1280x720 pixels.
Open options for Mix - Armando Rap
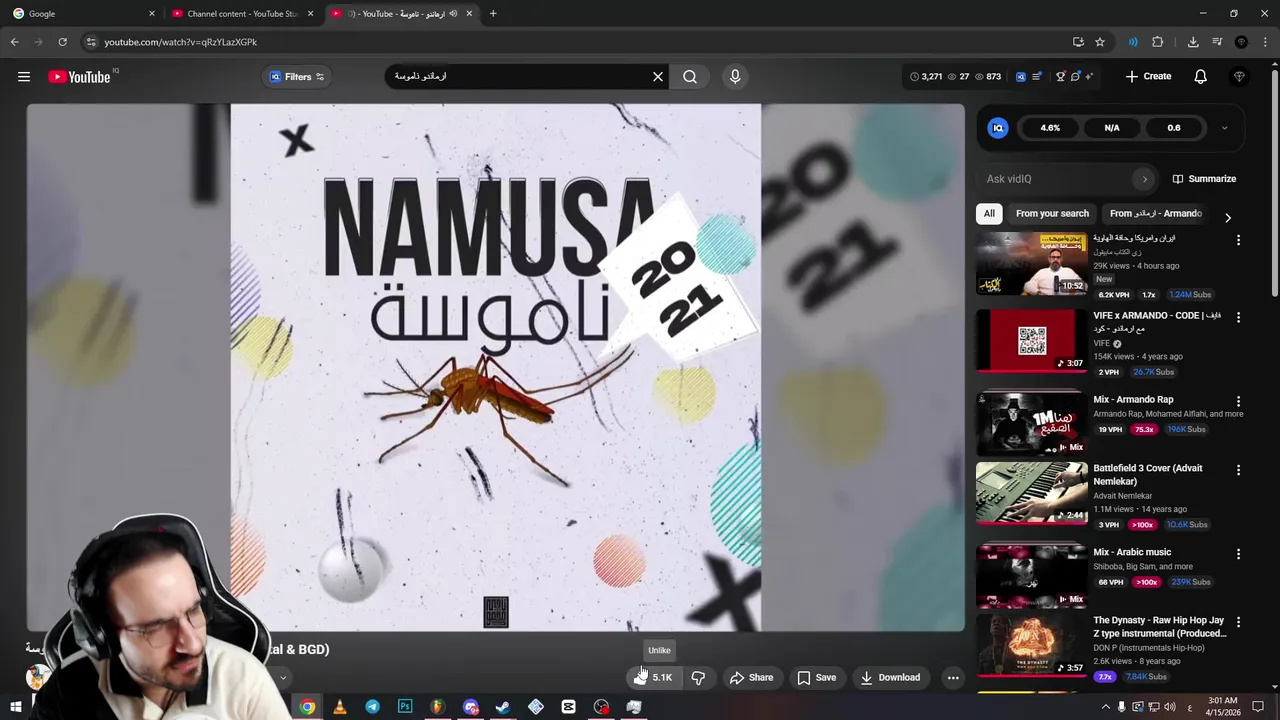point(1238,401)
